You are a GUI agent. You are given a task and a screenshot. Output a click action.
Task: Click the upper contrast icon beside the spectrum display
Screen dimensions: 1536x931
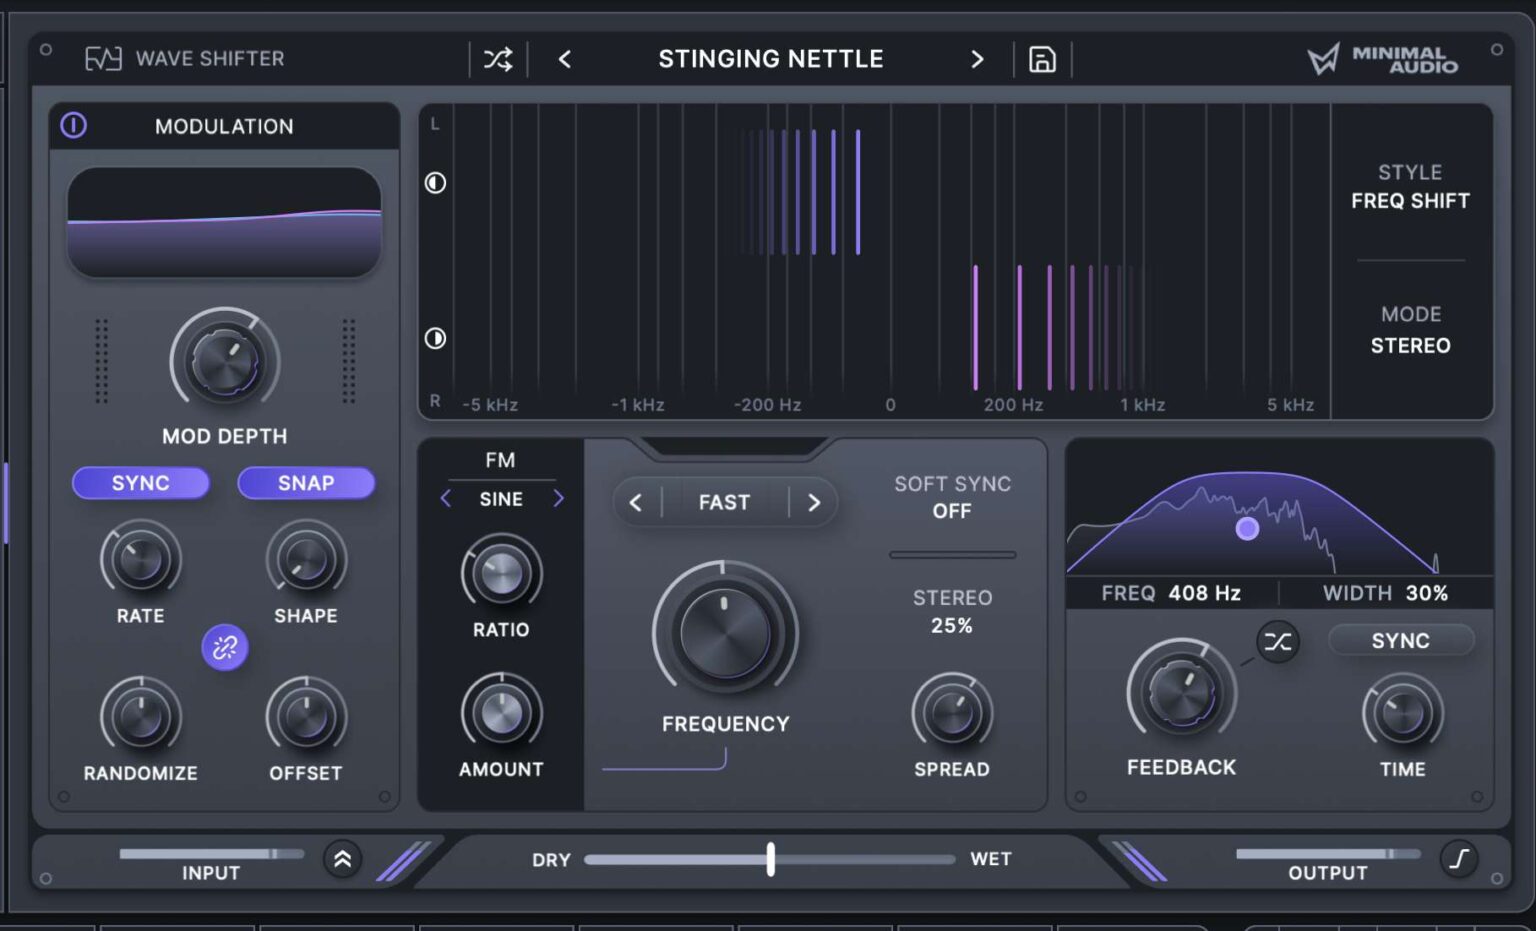(435, 183)
